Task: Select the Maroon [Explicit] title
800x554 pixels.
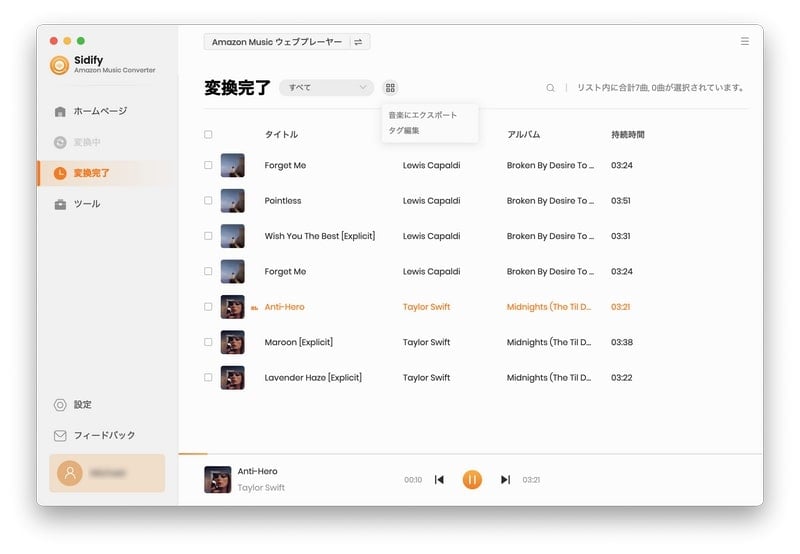Action: [298, 342]
